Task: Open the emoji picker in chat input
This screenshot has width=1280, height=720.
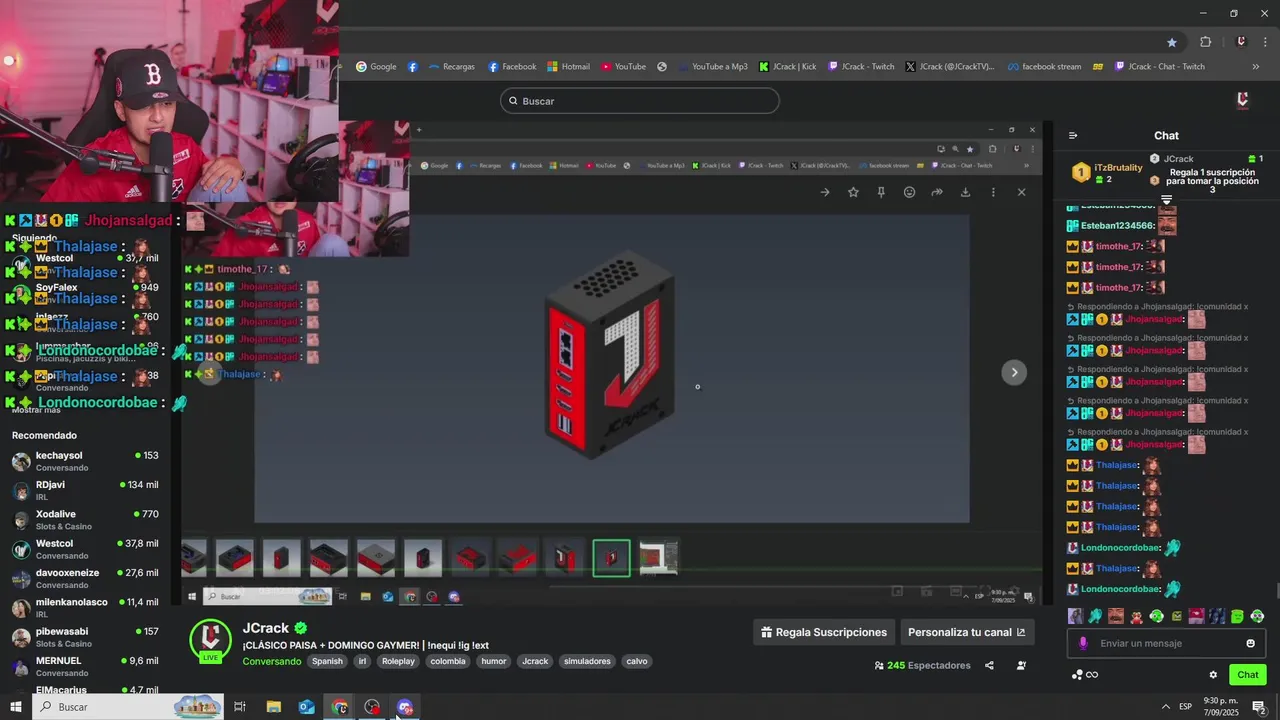Action: click(1250, 643)
